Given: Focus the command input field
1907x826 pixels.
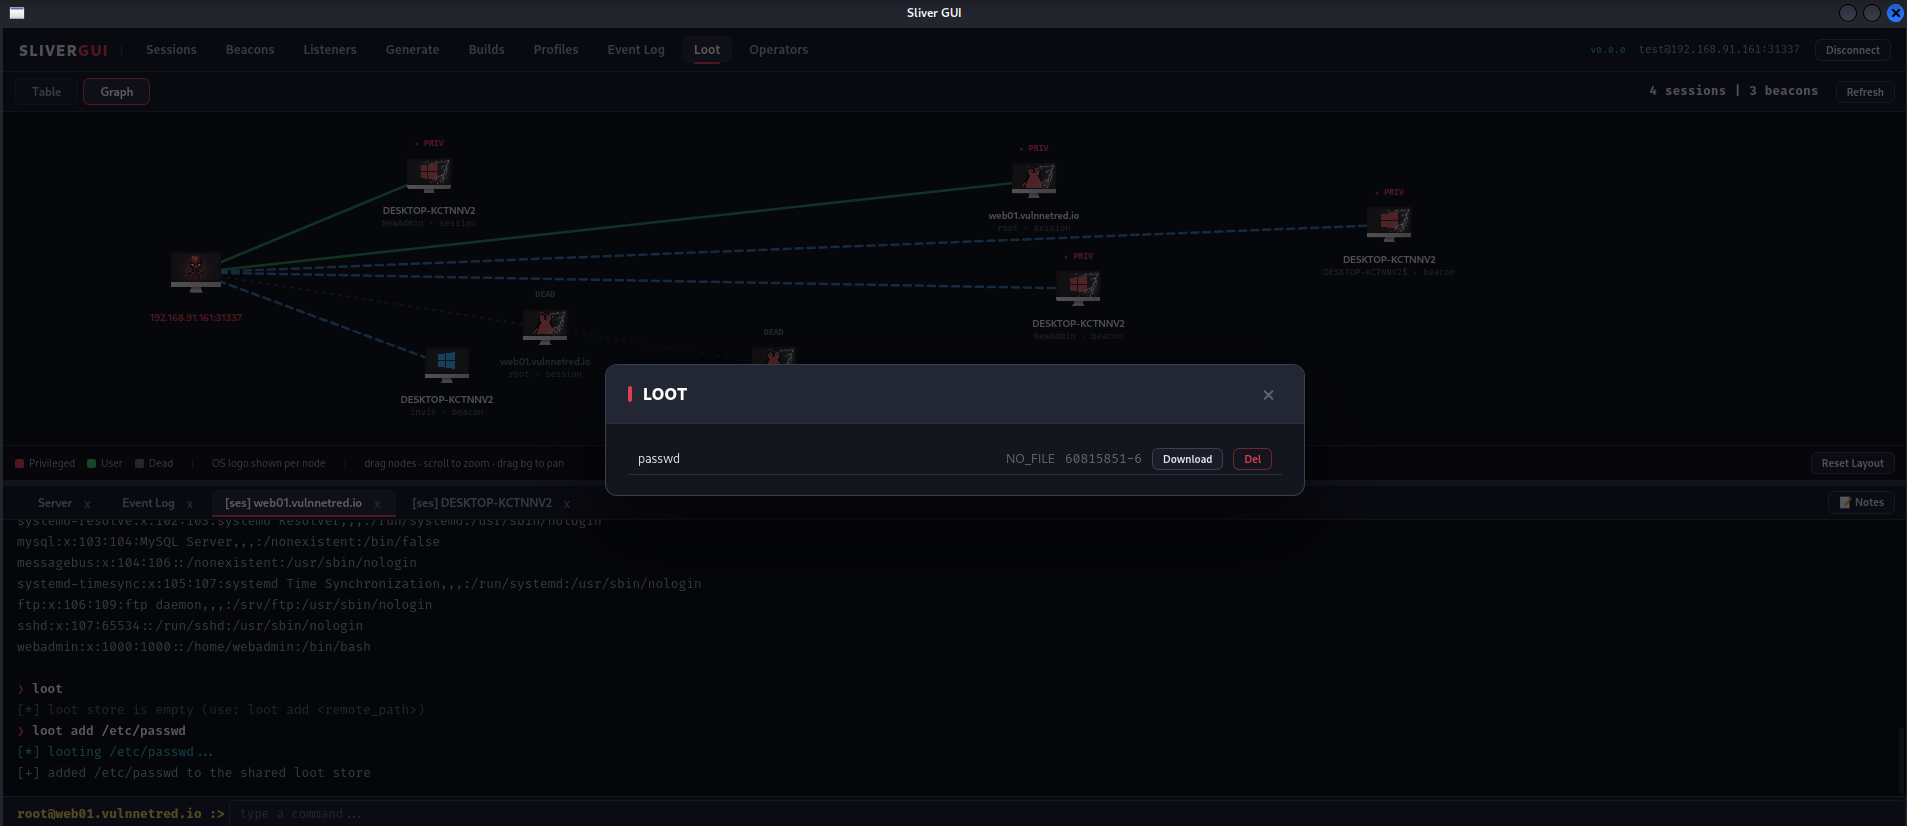Looking at the screenshot, I should pyautogui.click(x=1066, y=814).
